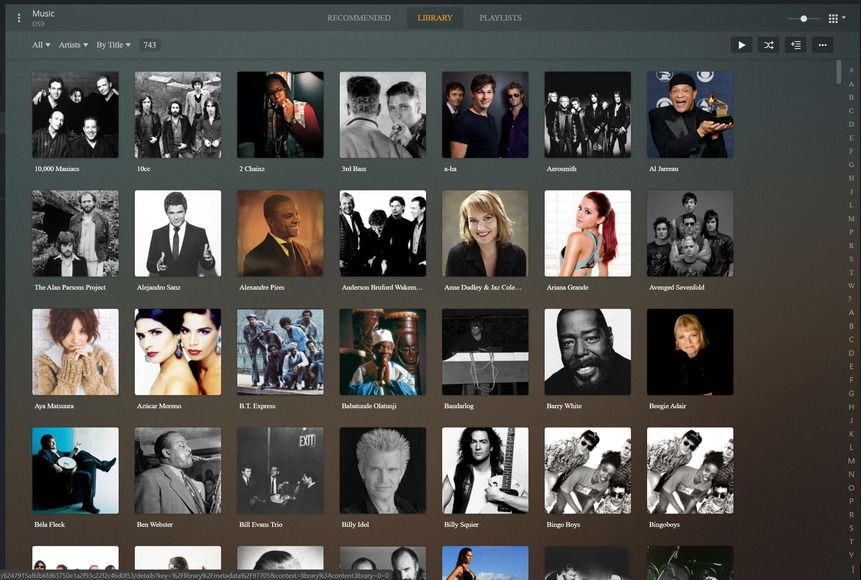Jump to N in the alphabet index
This screenshot has width=861, height=580.
click(x=851, y=474)
